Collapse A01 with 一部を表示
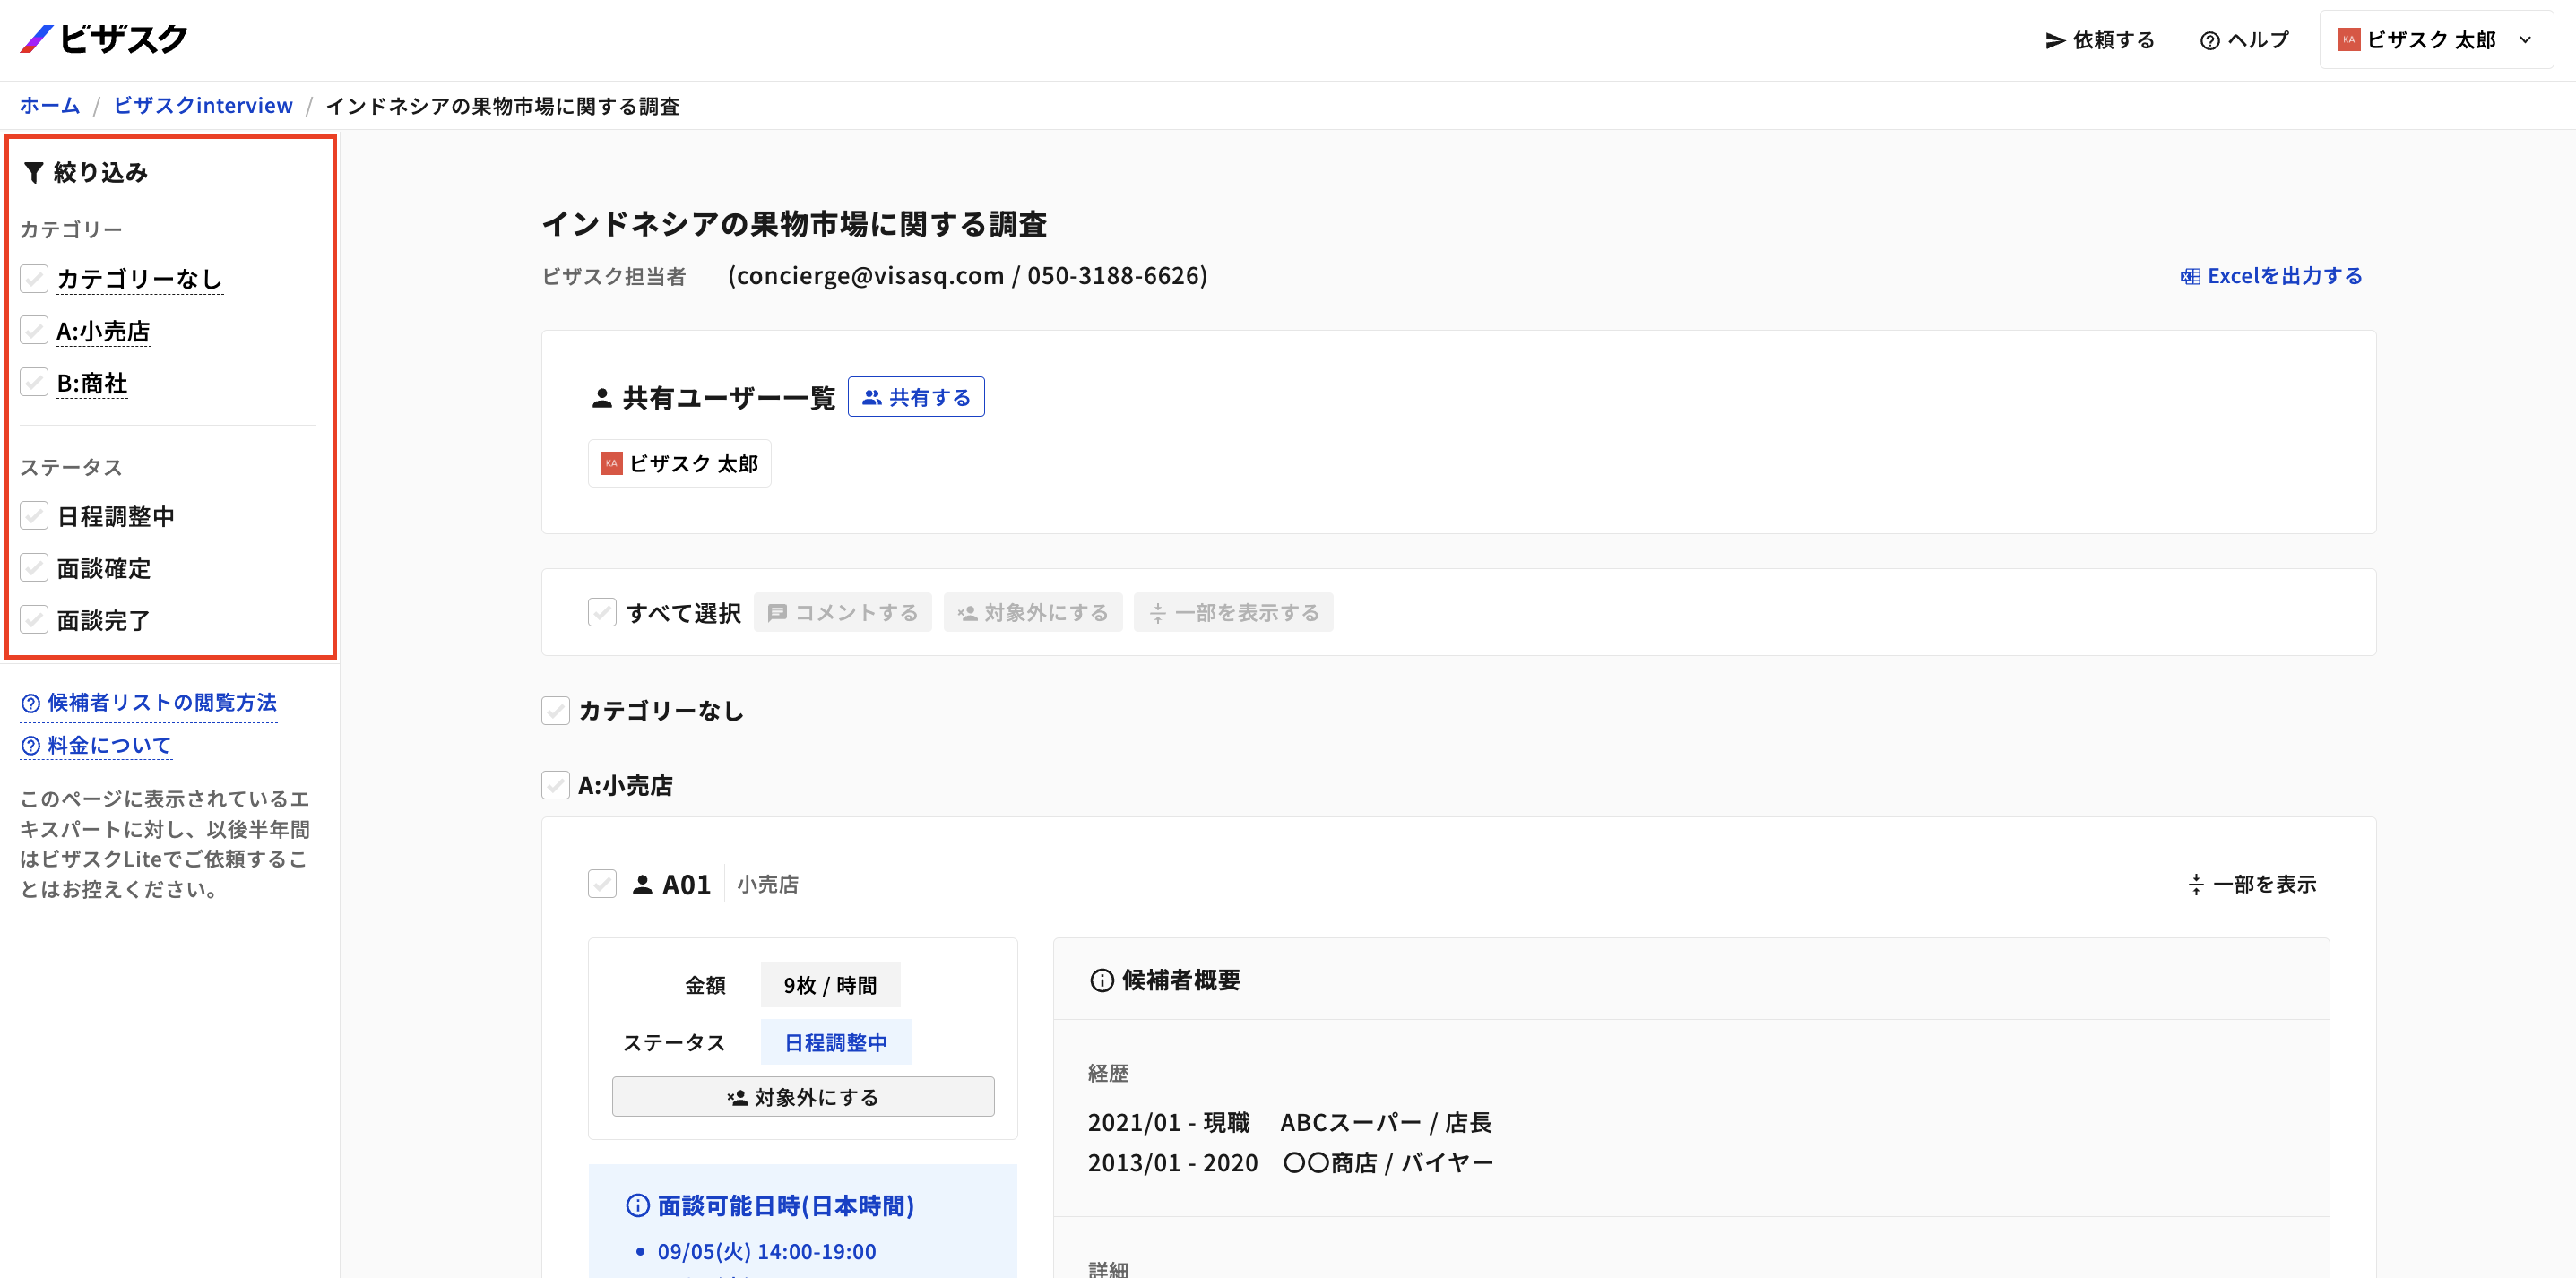Image resolution: width=2576 pixels, height=1278 pixels. tap(2251, 884)
